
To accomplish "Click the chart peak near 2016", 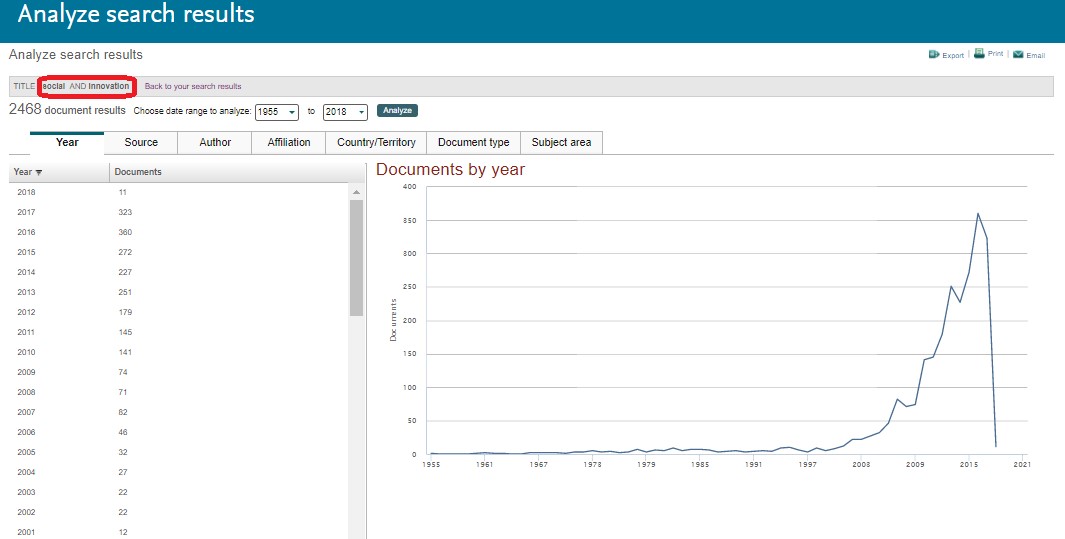I will [977, 214].
